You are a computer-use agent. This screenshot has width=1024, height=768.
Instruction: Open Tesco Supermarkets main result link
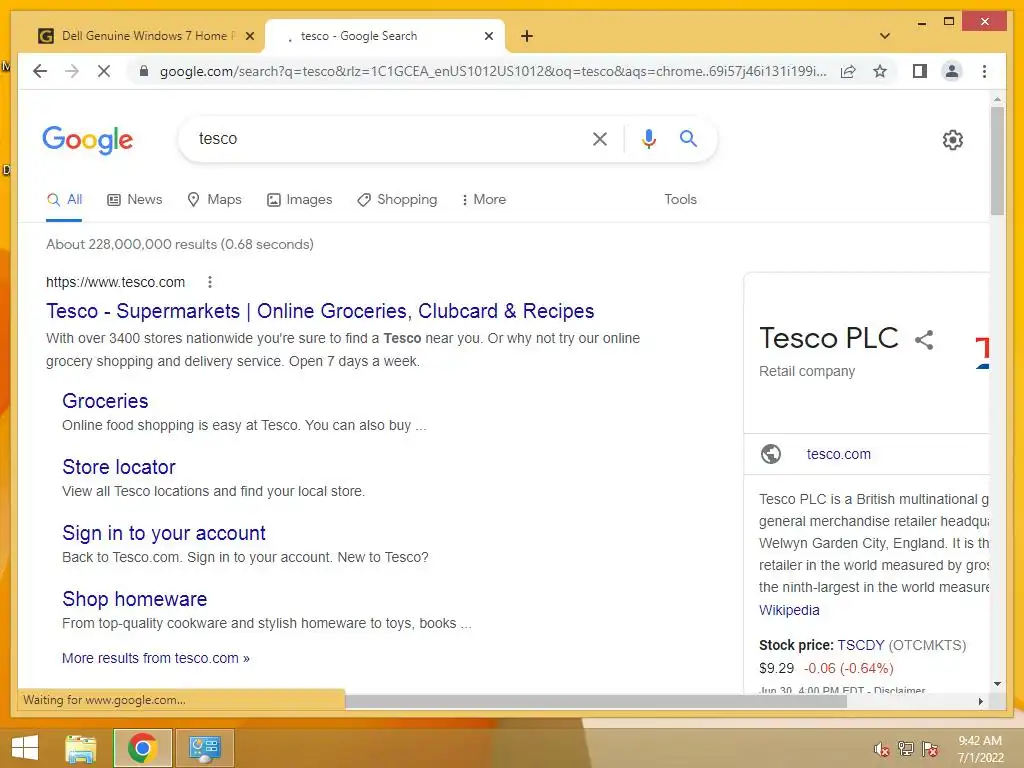coord(320,311)
